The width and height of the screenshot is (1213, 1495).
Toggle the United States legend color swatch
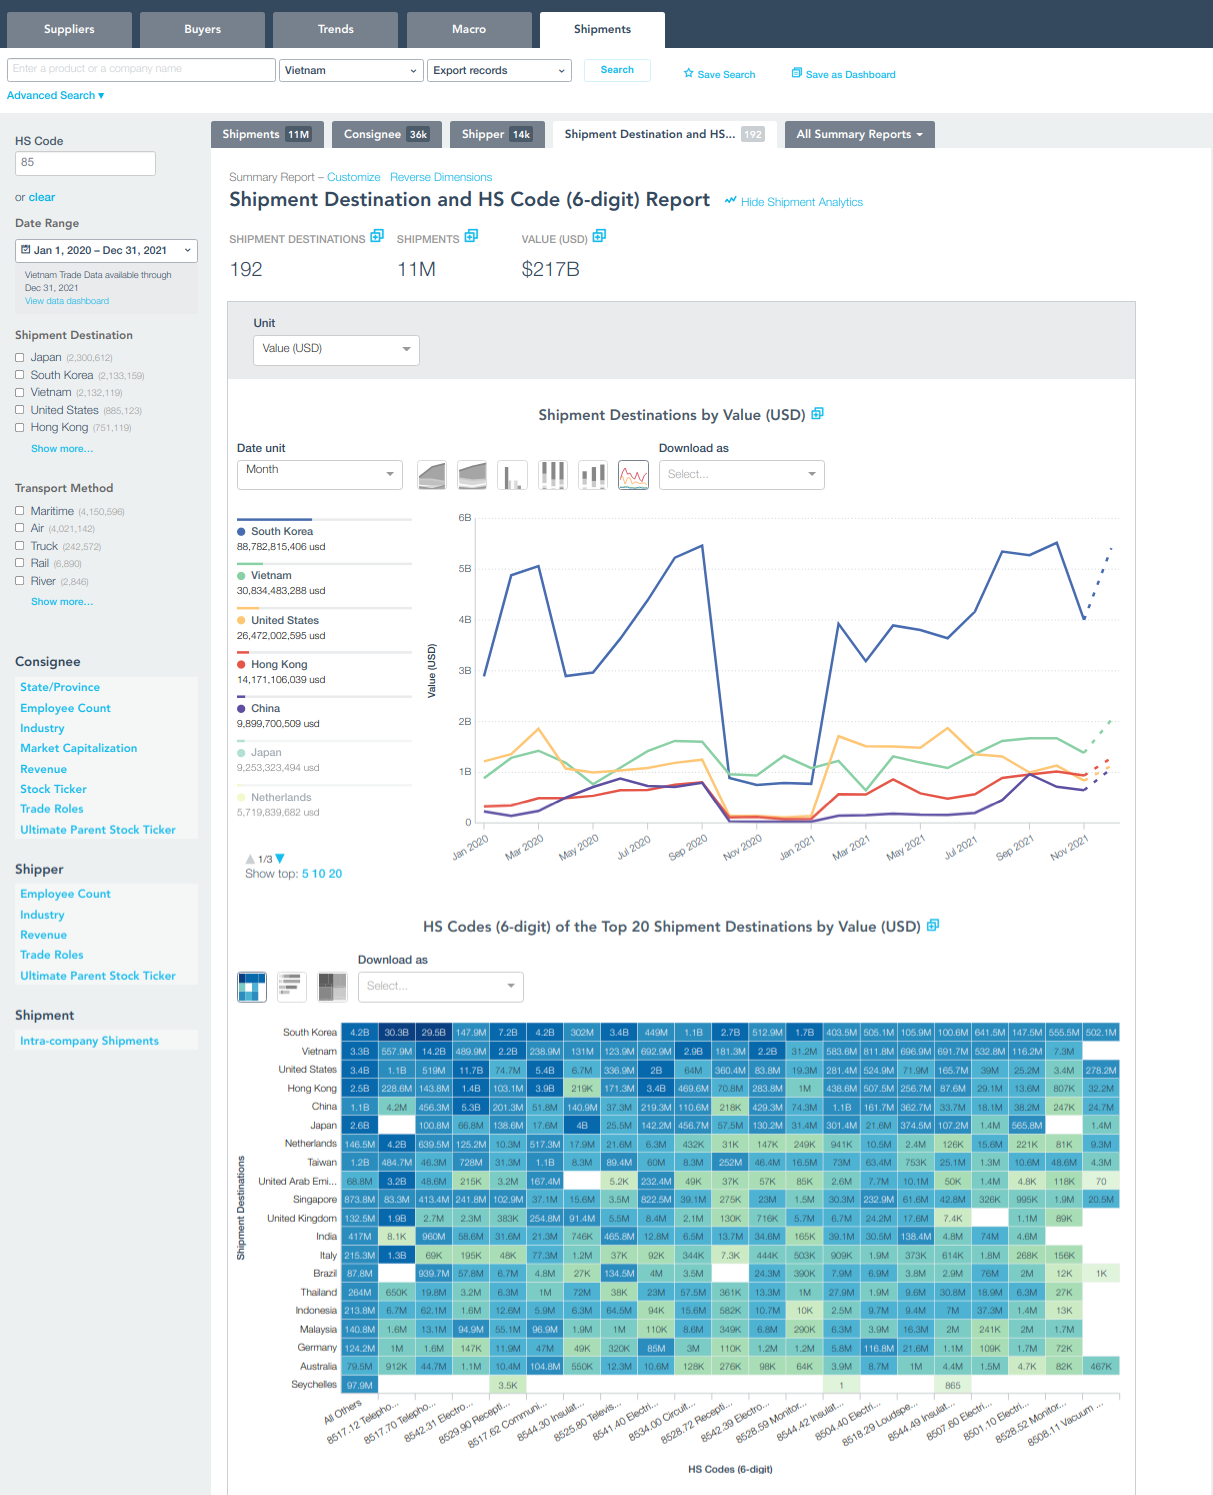(x=242, y=620)
